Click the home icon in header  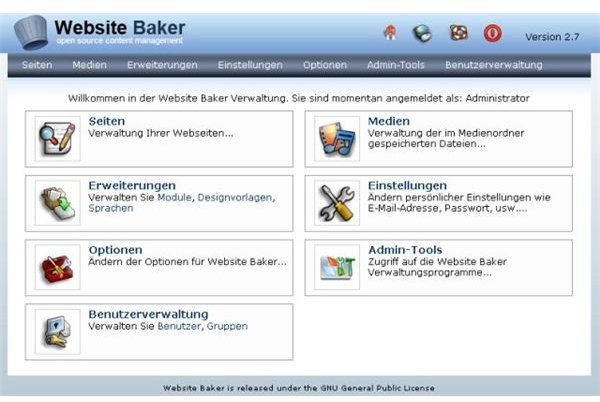390,33
